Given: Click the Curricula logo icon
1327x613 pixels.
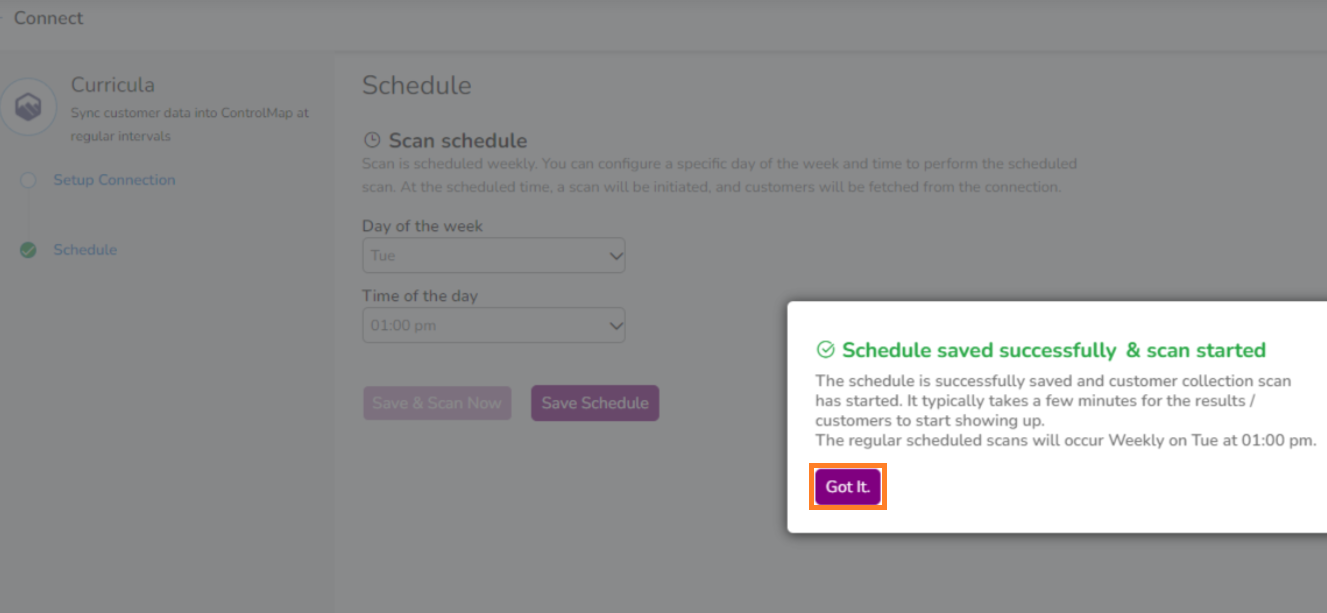Looking at the screenshot, I should click(x=28, y=107).
